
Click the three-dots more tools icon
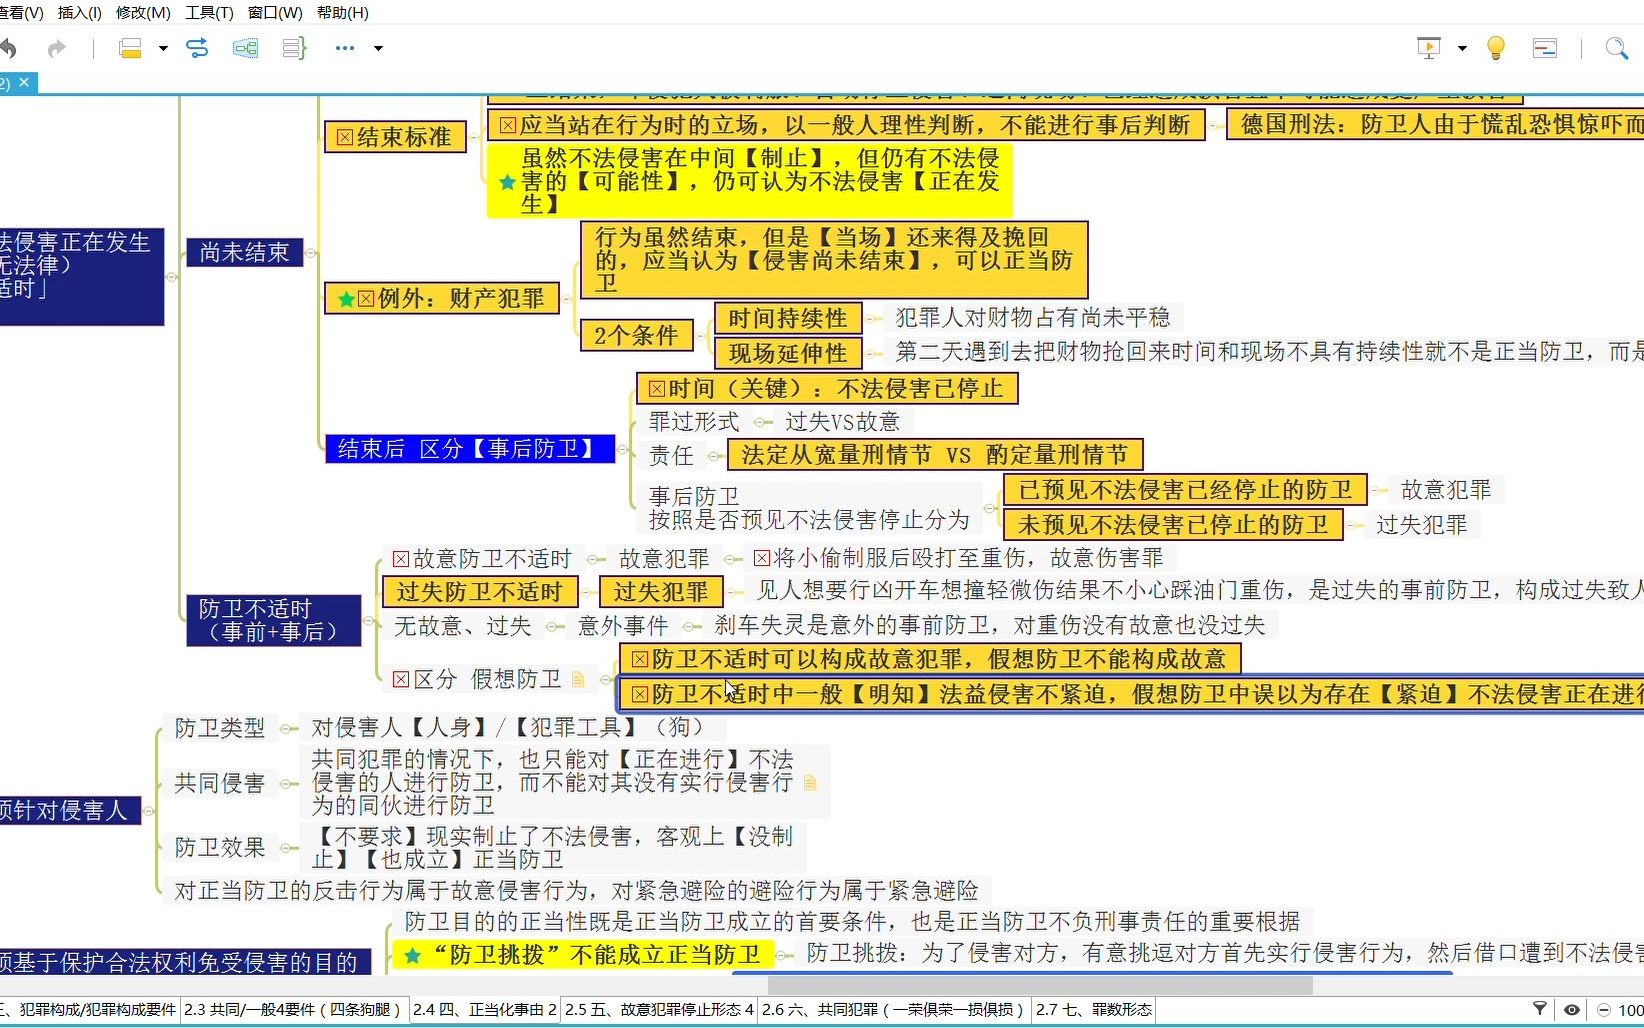(x=345, y=48)
